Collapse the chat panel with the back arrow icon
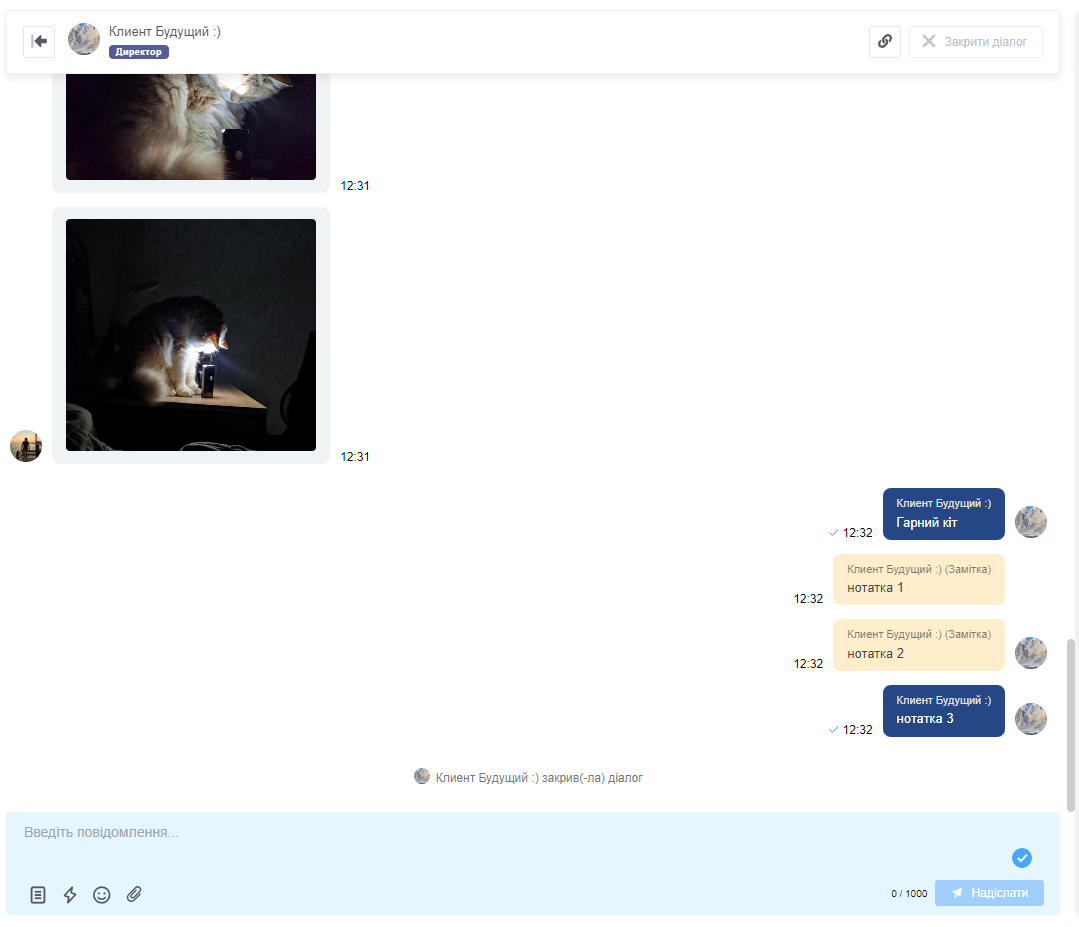Image resolution: width=1079 pixels, height=927 pixels. pos(39,41)
